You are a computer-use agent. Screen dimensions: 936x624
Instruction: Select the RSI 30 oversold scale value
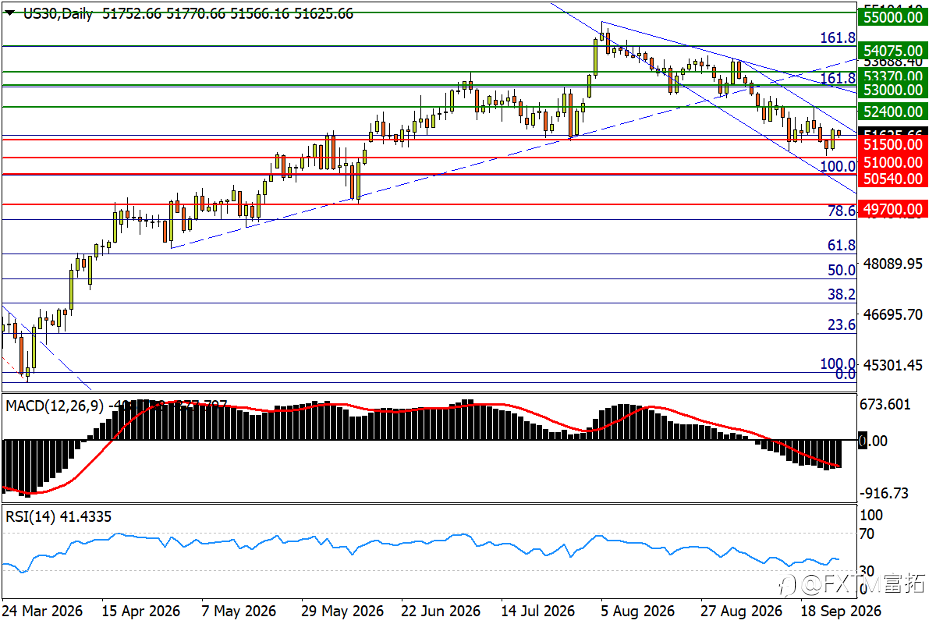(x=867, y=571)
